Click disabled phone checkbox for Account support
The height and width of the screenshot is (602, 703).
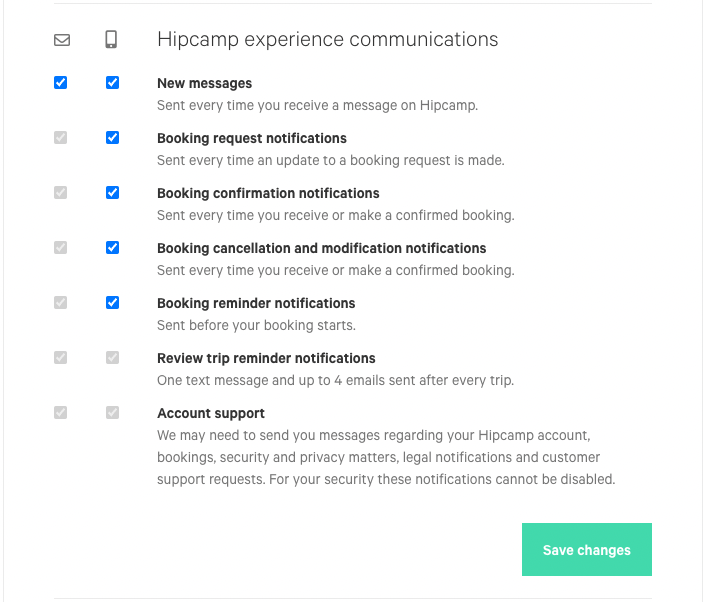tap(113, 413)
